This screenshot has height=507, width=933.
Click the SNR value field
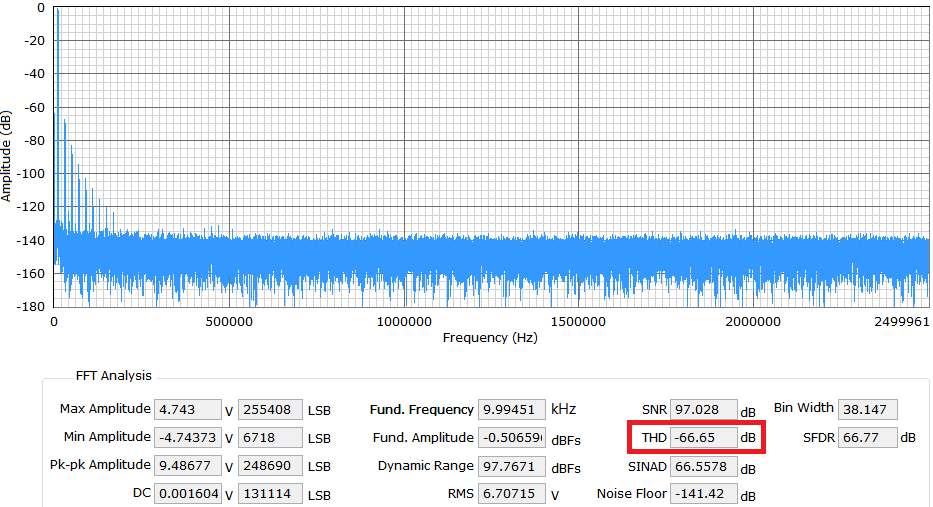(703, 409)
